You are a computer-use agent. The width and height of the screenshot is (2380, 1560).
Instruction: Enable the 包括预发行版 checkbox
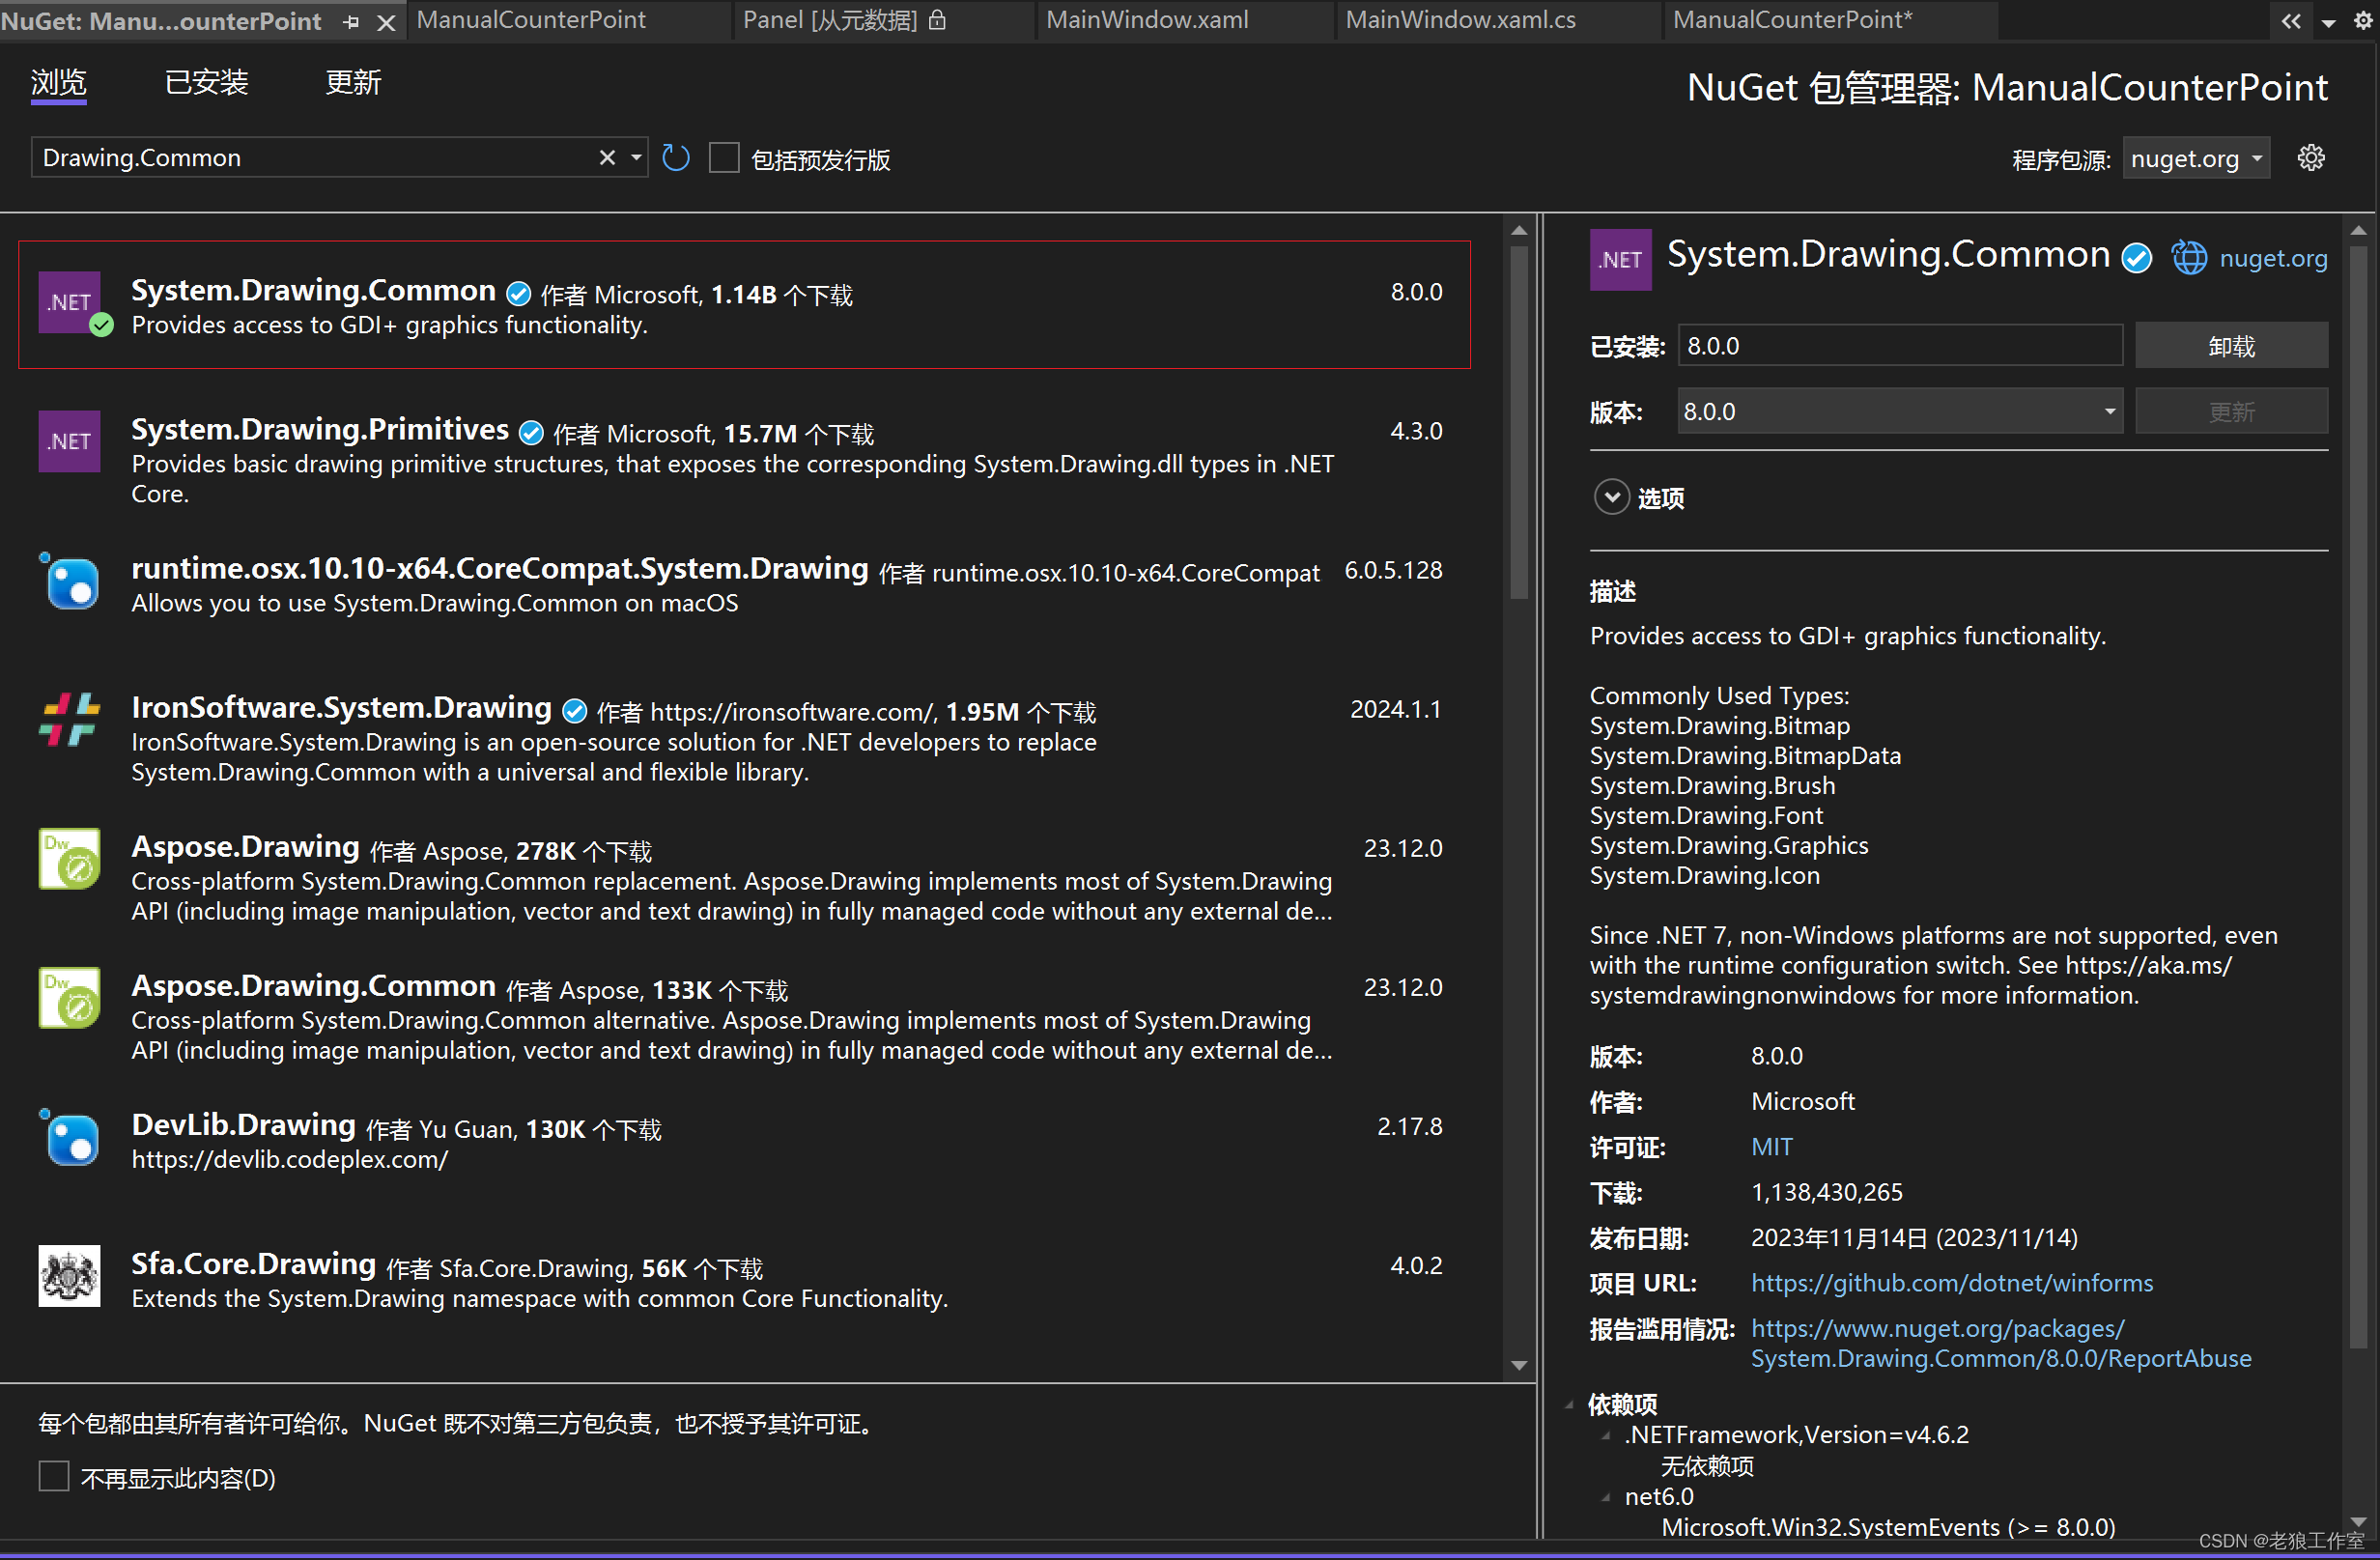(x=724, y=158)
